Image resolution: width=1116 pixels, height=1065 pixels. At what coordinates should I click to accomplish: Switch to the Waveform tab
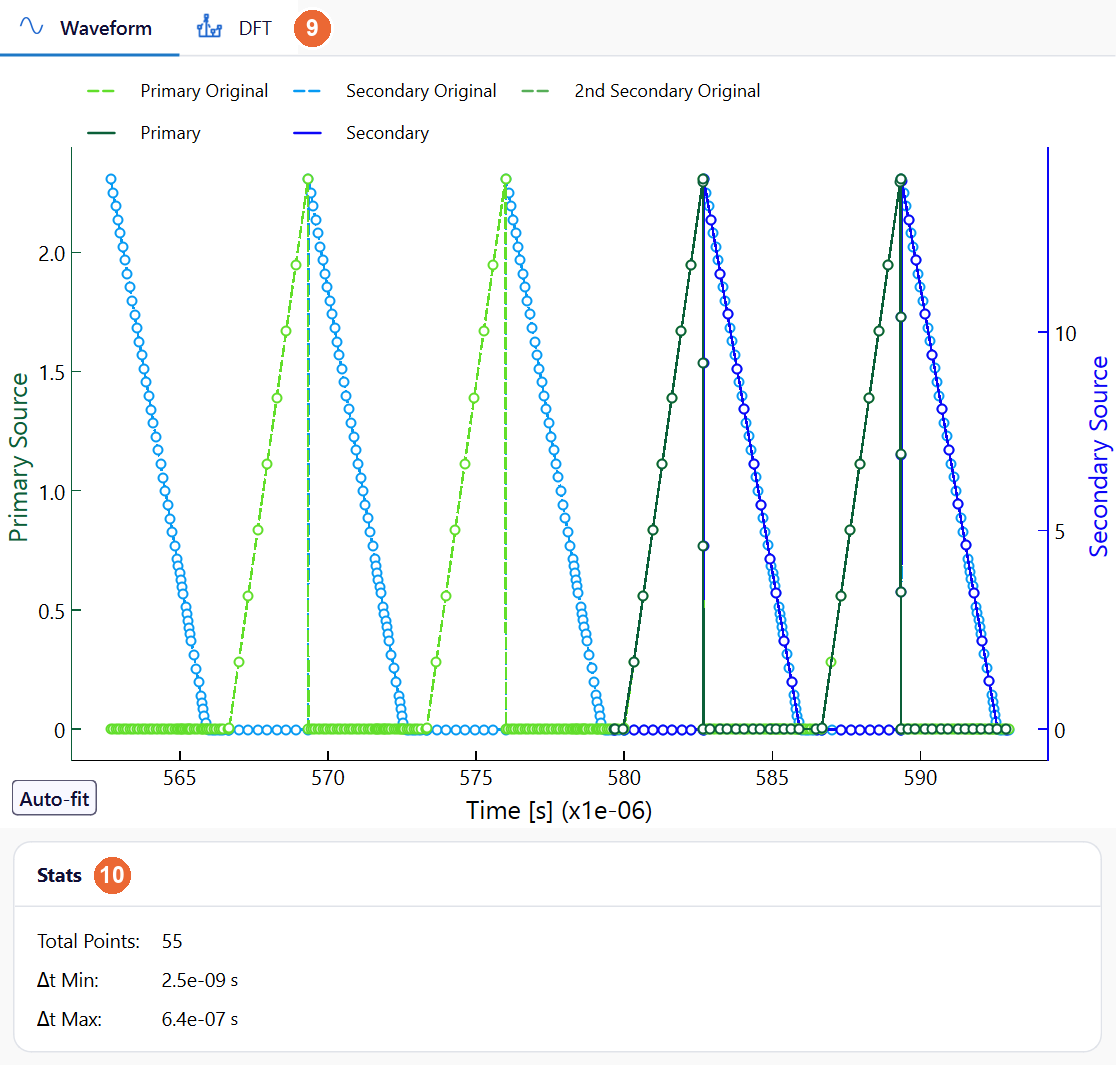(89, 28)
